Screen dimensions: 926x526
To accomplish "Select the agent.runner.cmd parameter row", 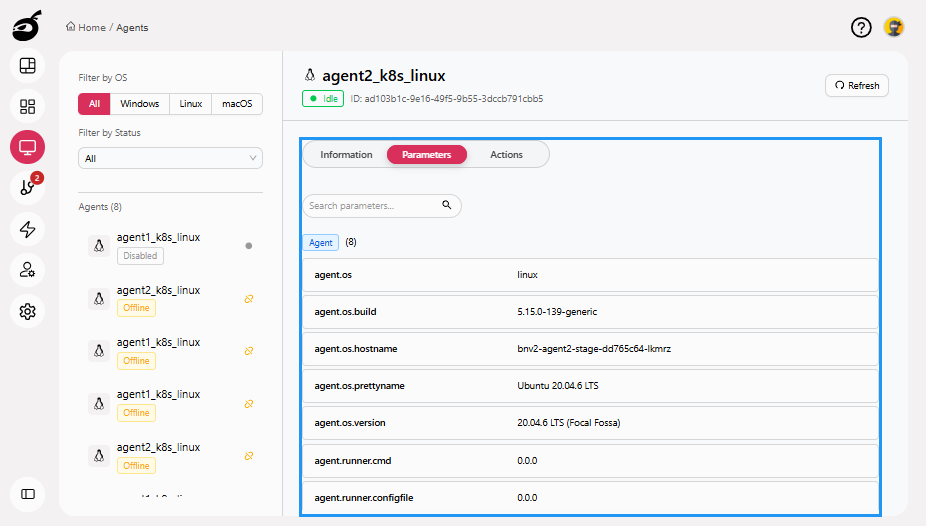I will (590, 461).
